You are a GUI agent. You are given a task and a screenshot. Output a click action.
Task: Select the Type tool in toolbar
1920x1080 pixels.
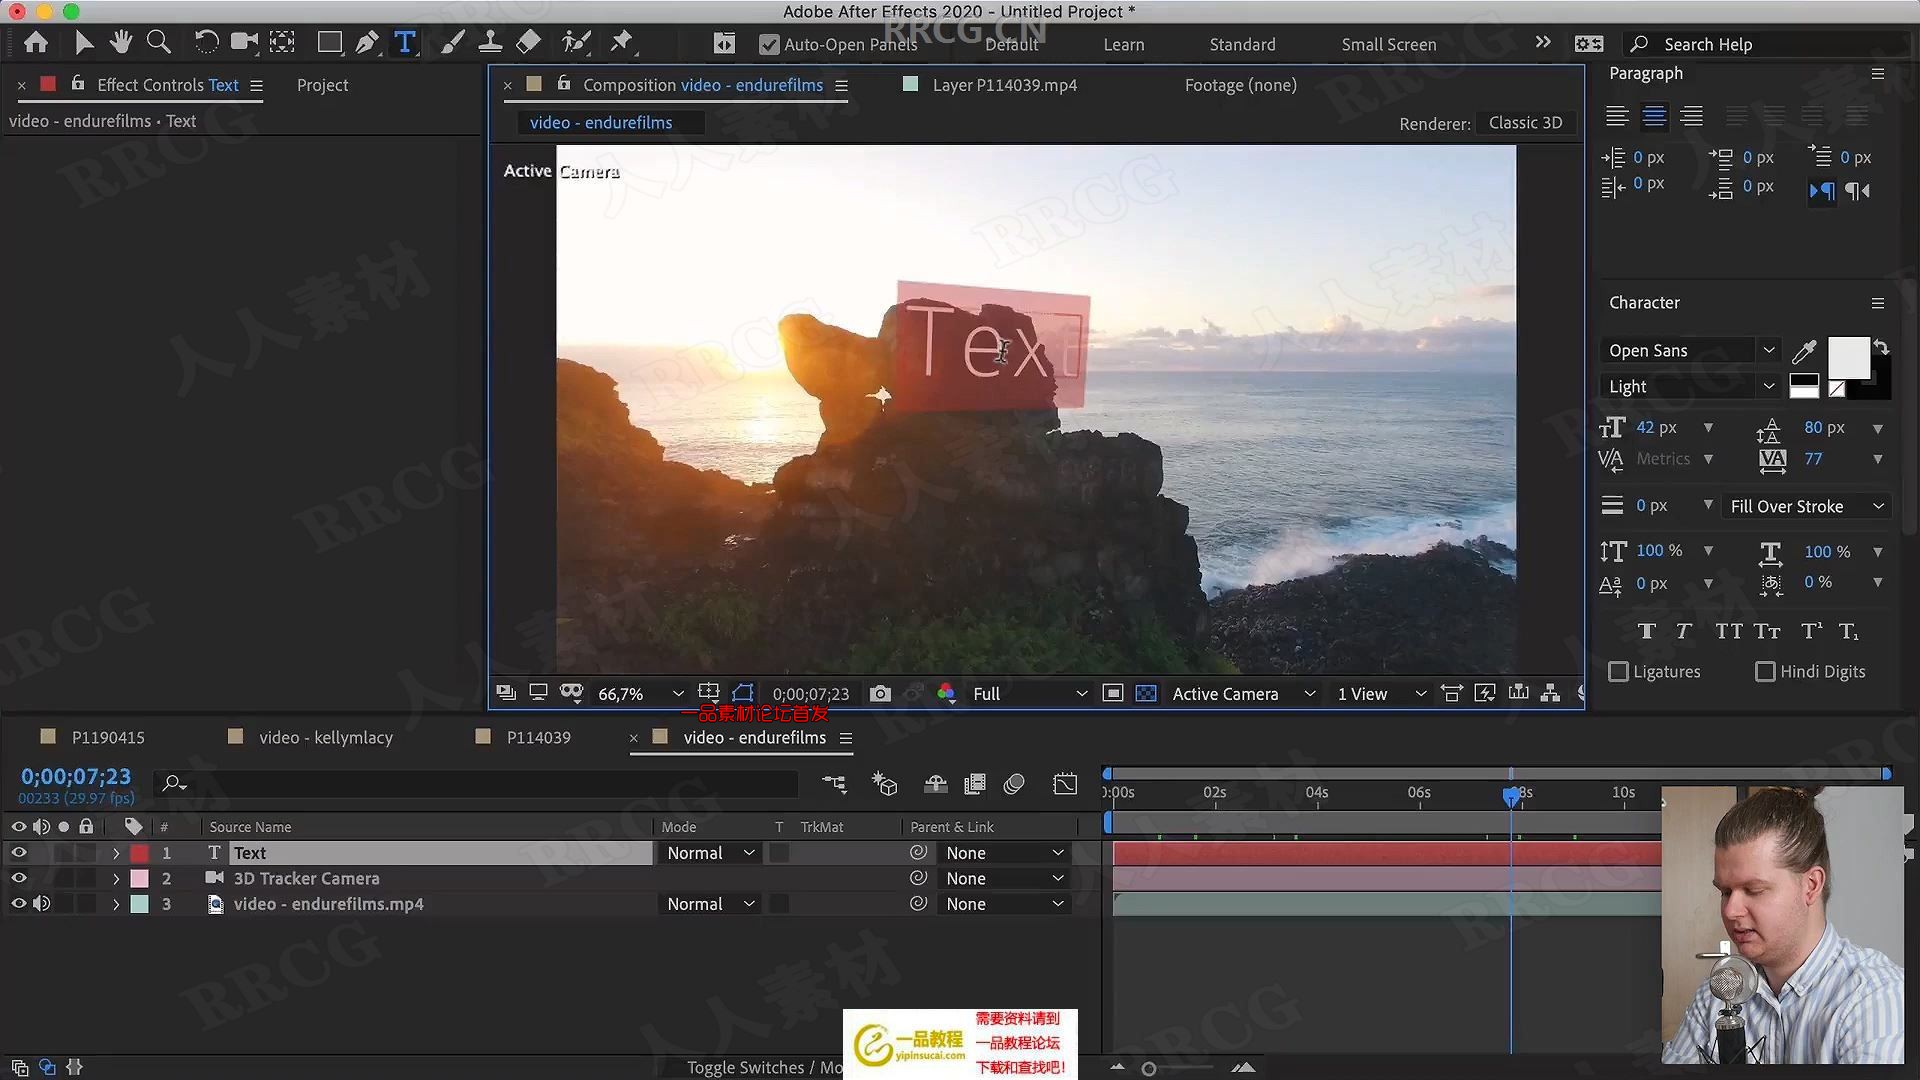click(406, 42)
